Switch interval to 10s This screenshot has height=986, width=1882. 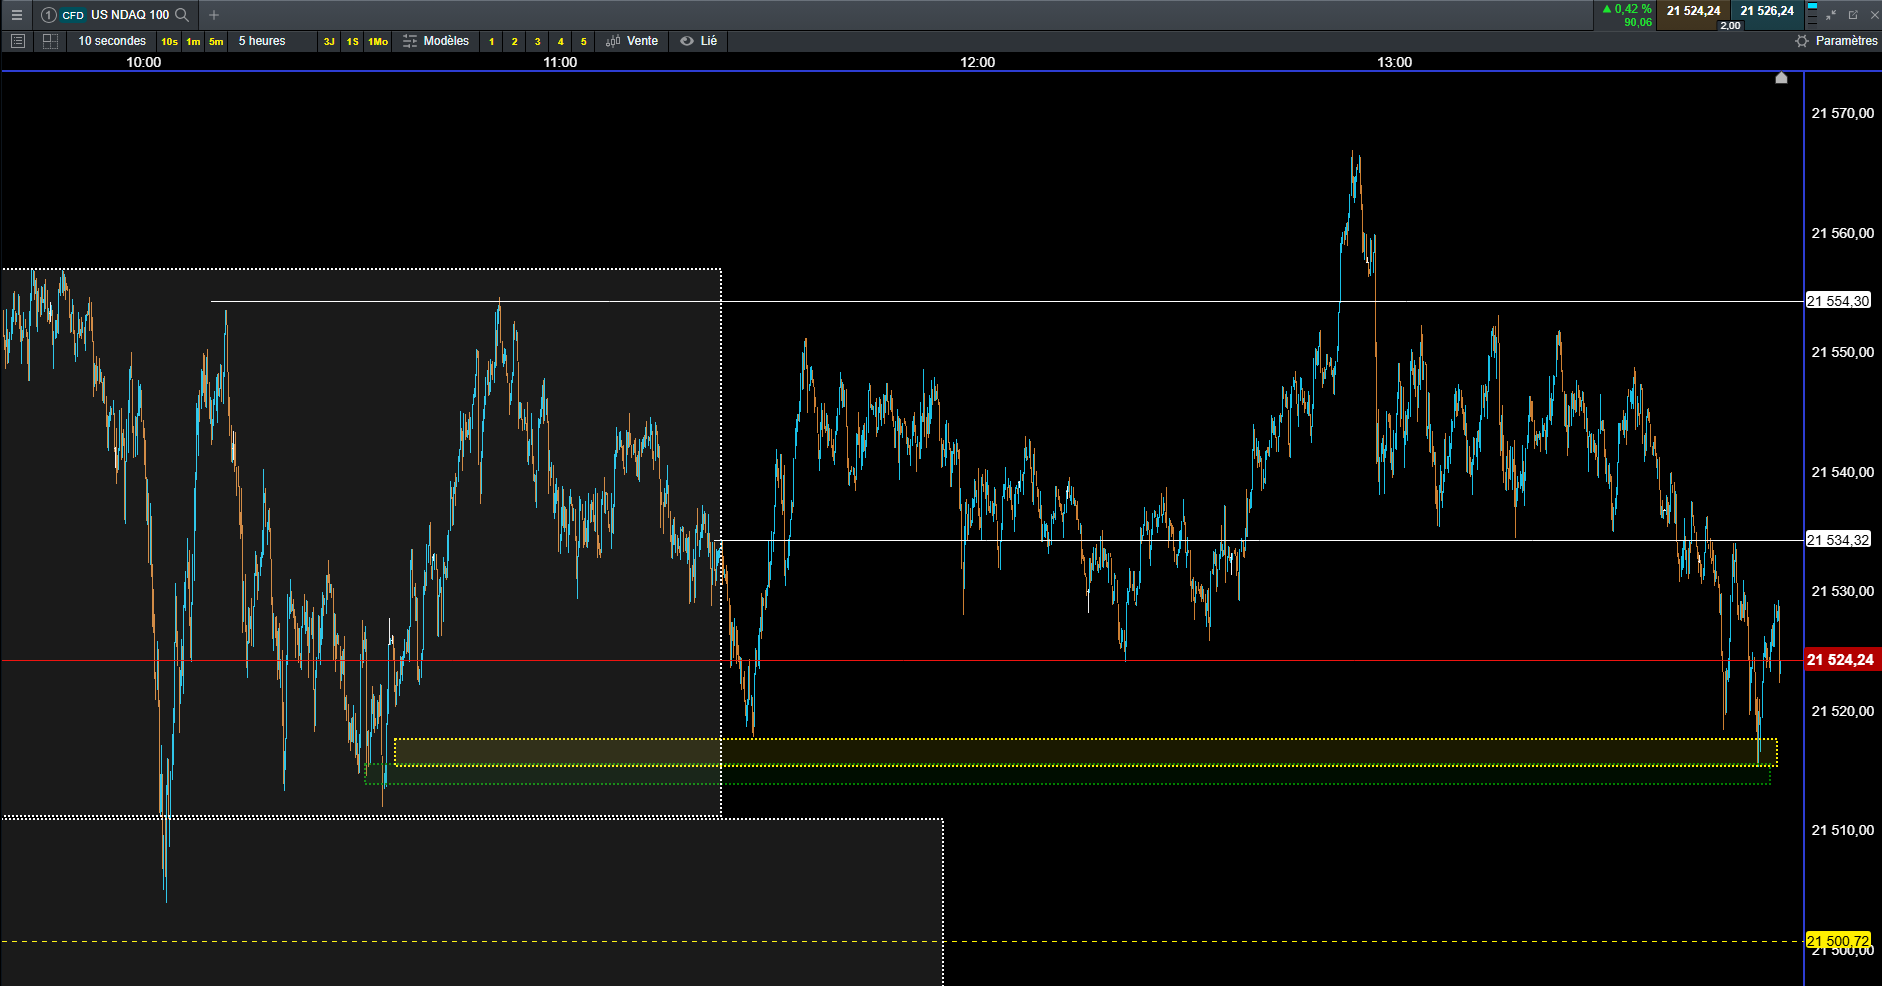(169, 41)
